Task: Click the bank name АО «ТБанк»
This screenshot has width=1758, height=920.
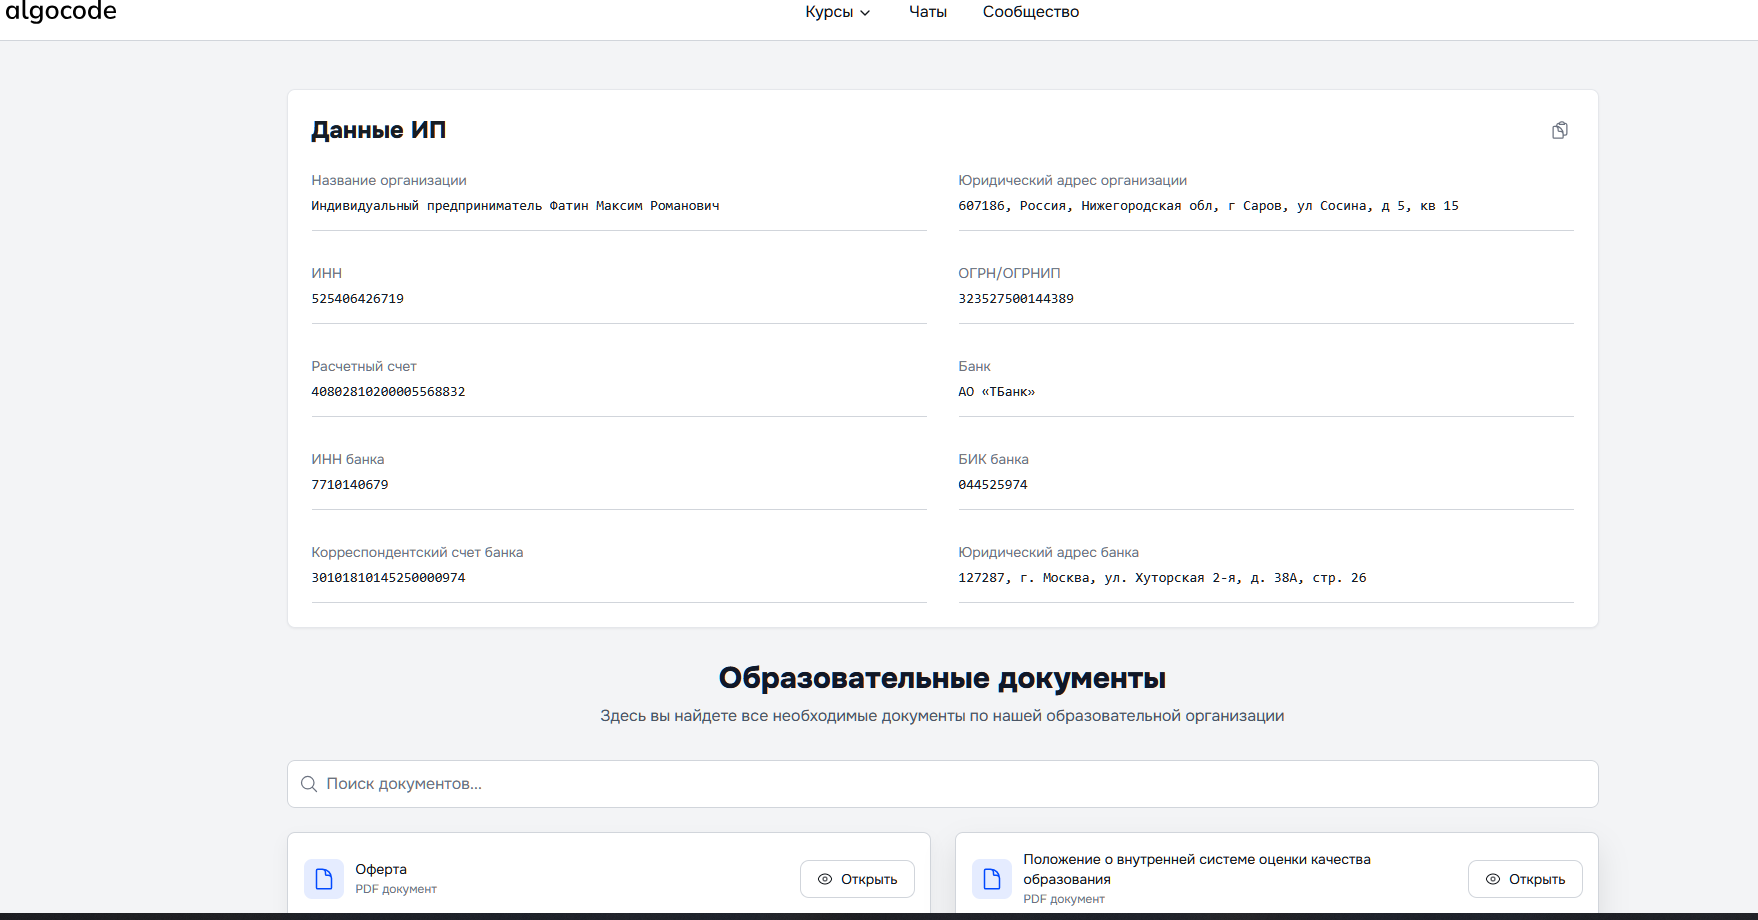Action: (x=996, y=392)
